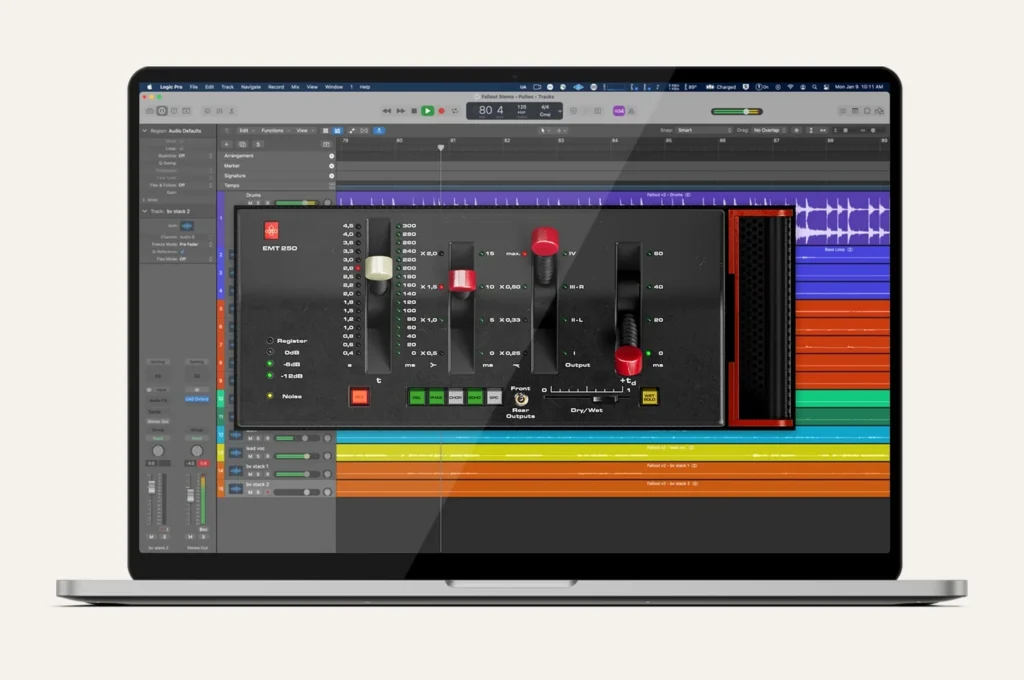This screenshot has height=680, width=1024.
Task: Open the tracks area View dropdown
Action: (x=304, y=131)
